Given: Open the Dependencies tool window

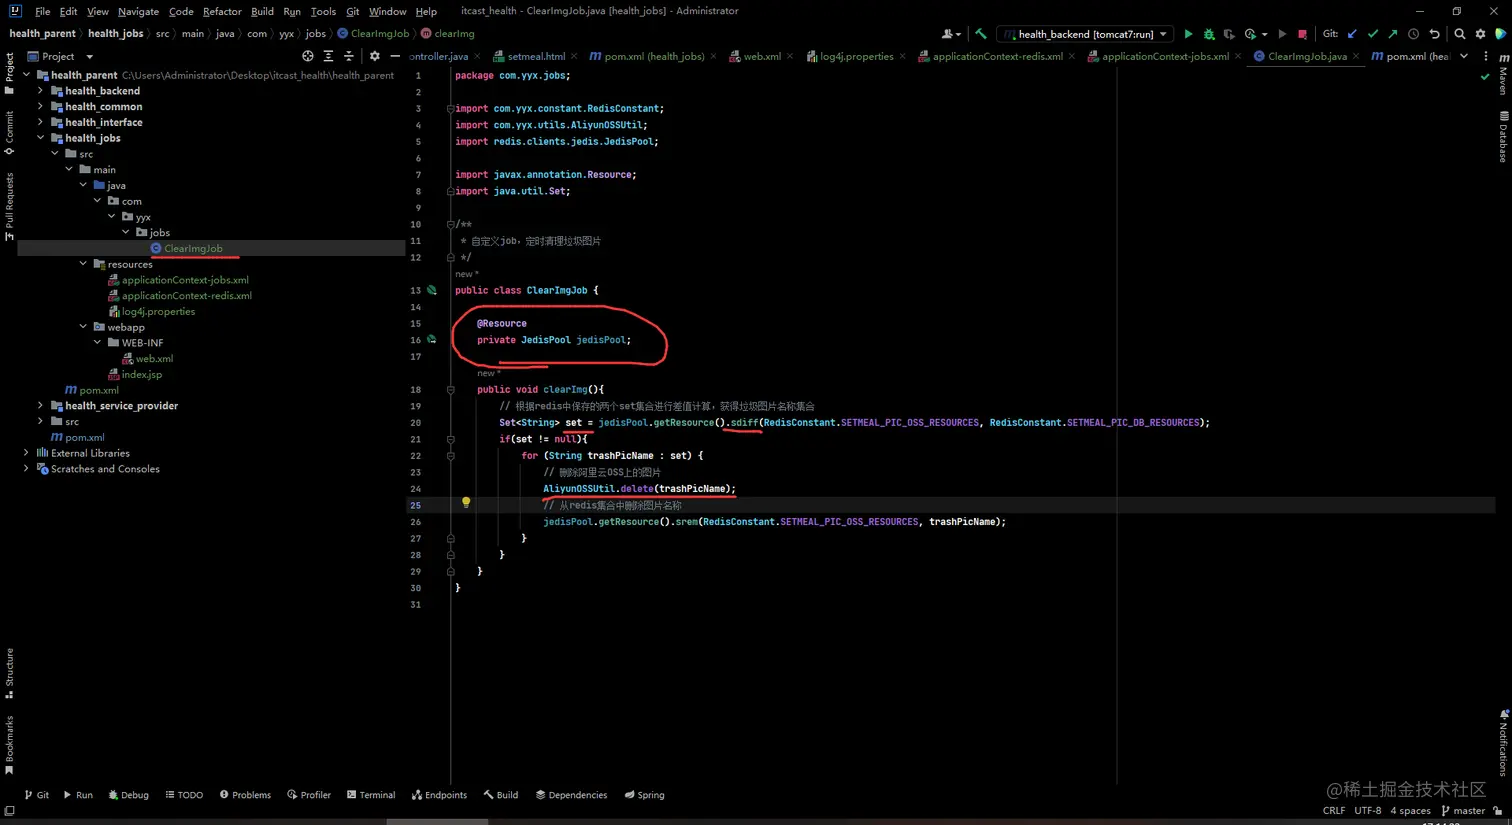Looking at the screenshot, I should (571, 795).
